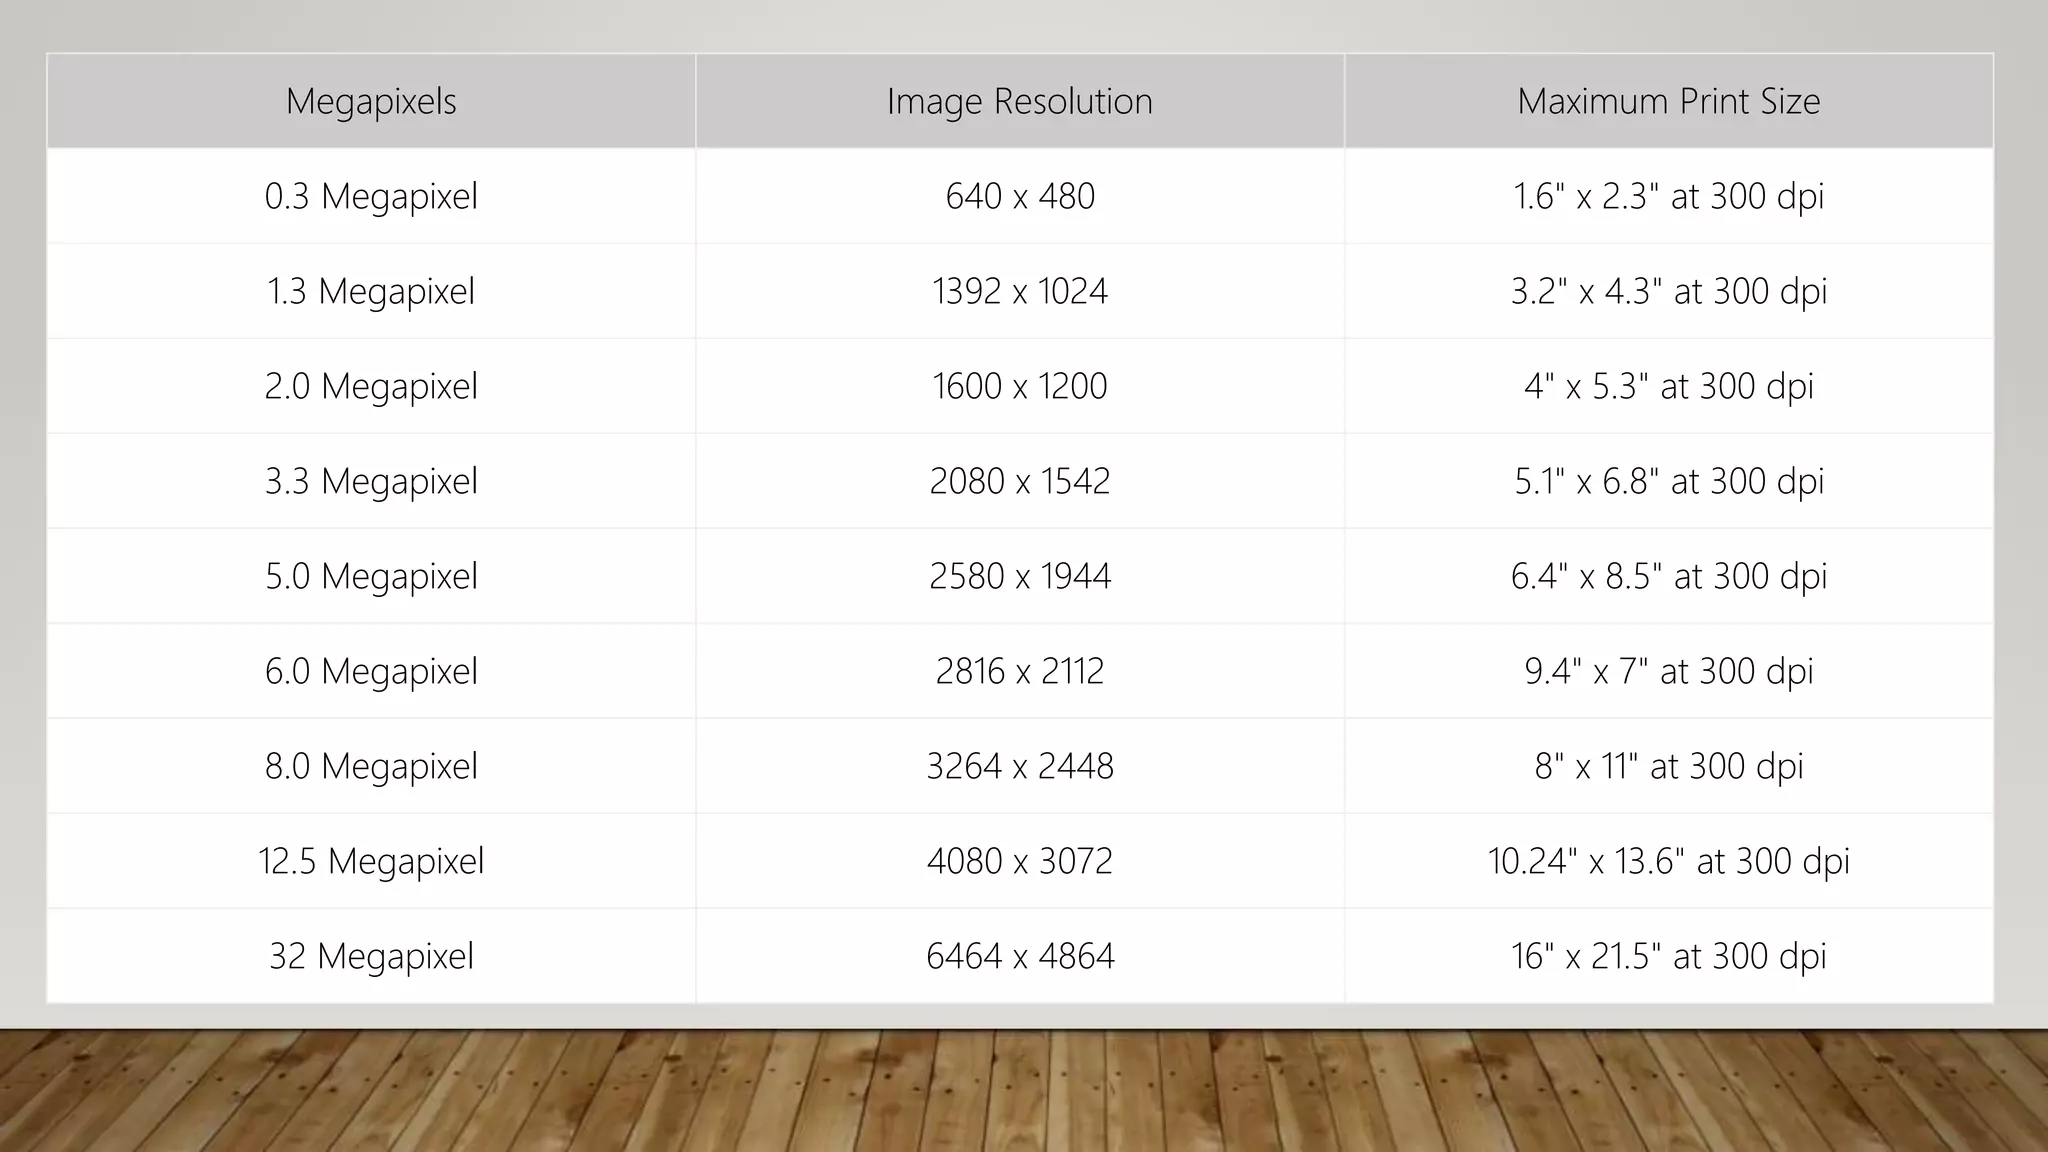The height and width of the screenshot is (1152, 2048).
Task: Select the 8.0 Megapixel cell
Action: (371, 766)
